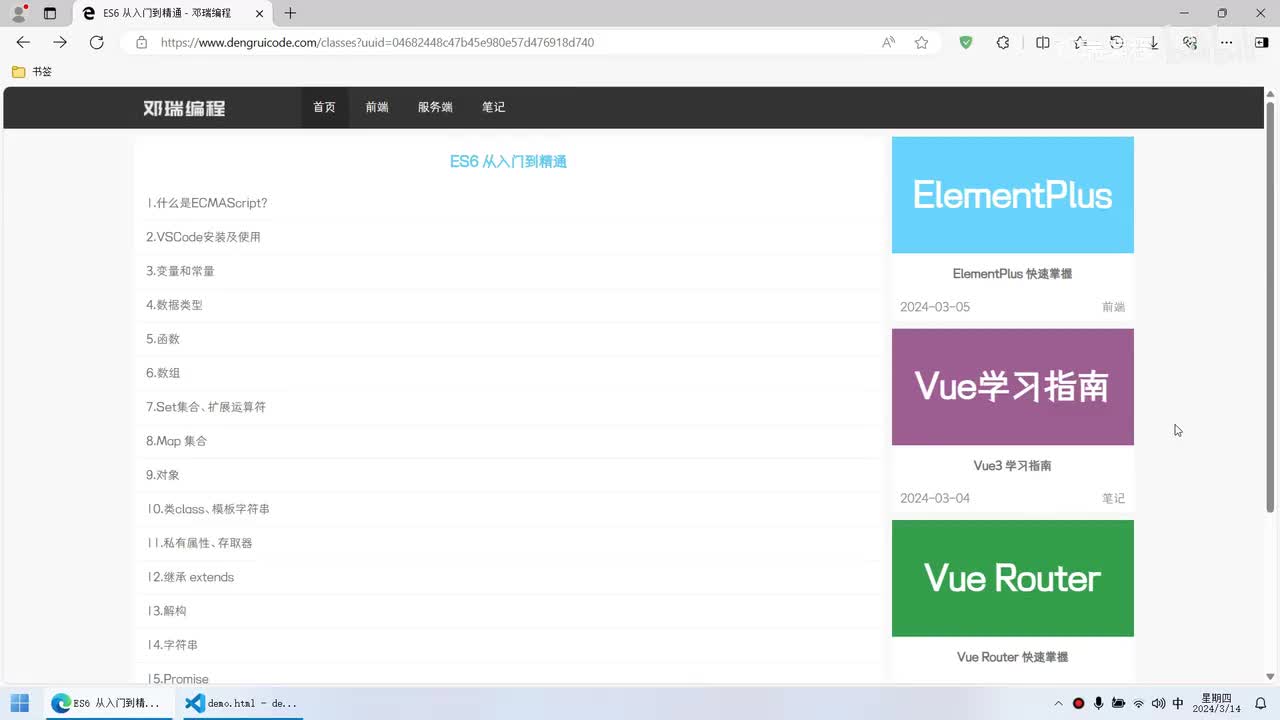Image resolution: width=1280 pixels, height=720 pixels.
Task: Open Vue3 学习指南 title link
Action: [x=1012, y=466]
